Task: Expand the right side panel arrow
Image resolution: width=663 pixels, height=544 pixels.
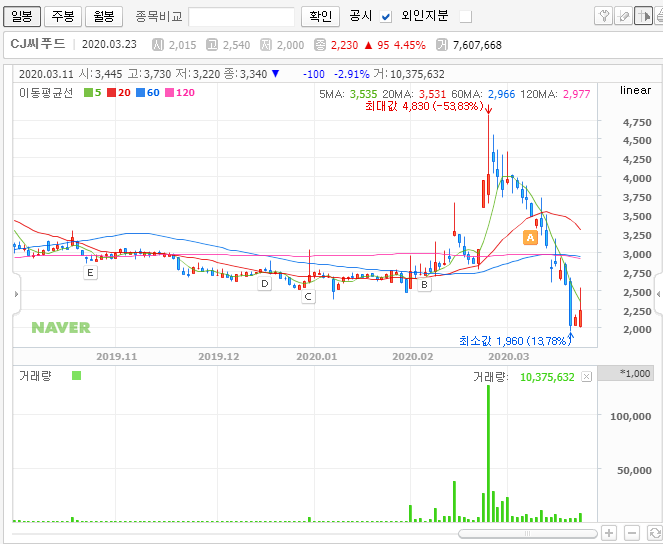Action: coord(658,294)
